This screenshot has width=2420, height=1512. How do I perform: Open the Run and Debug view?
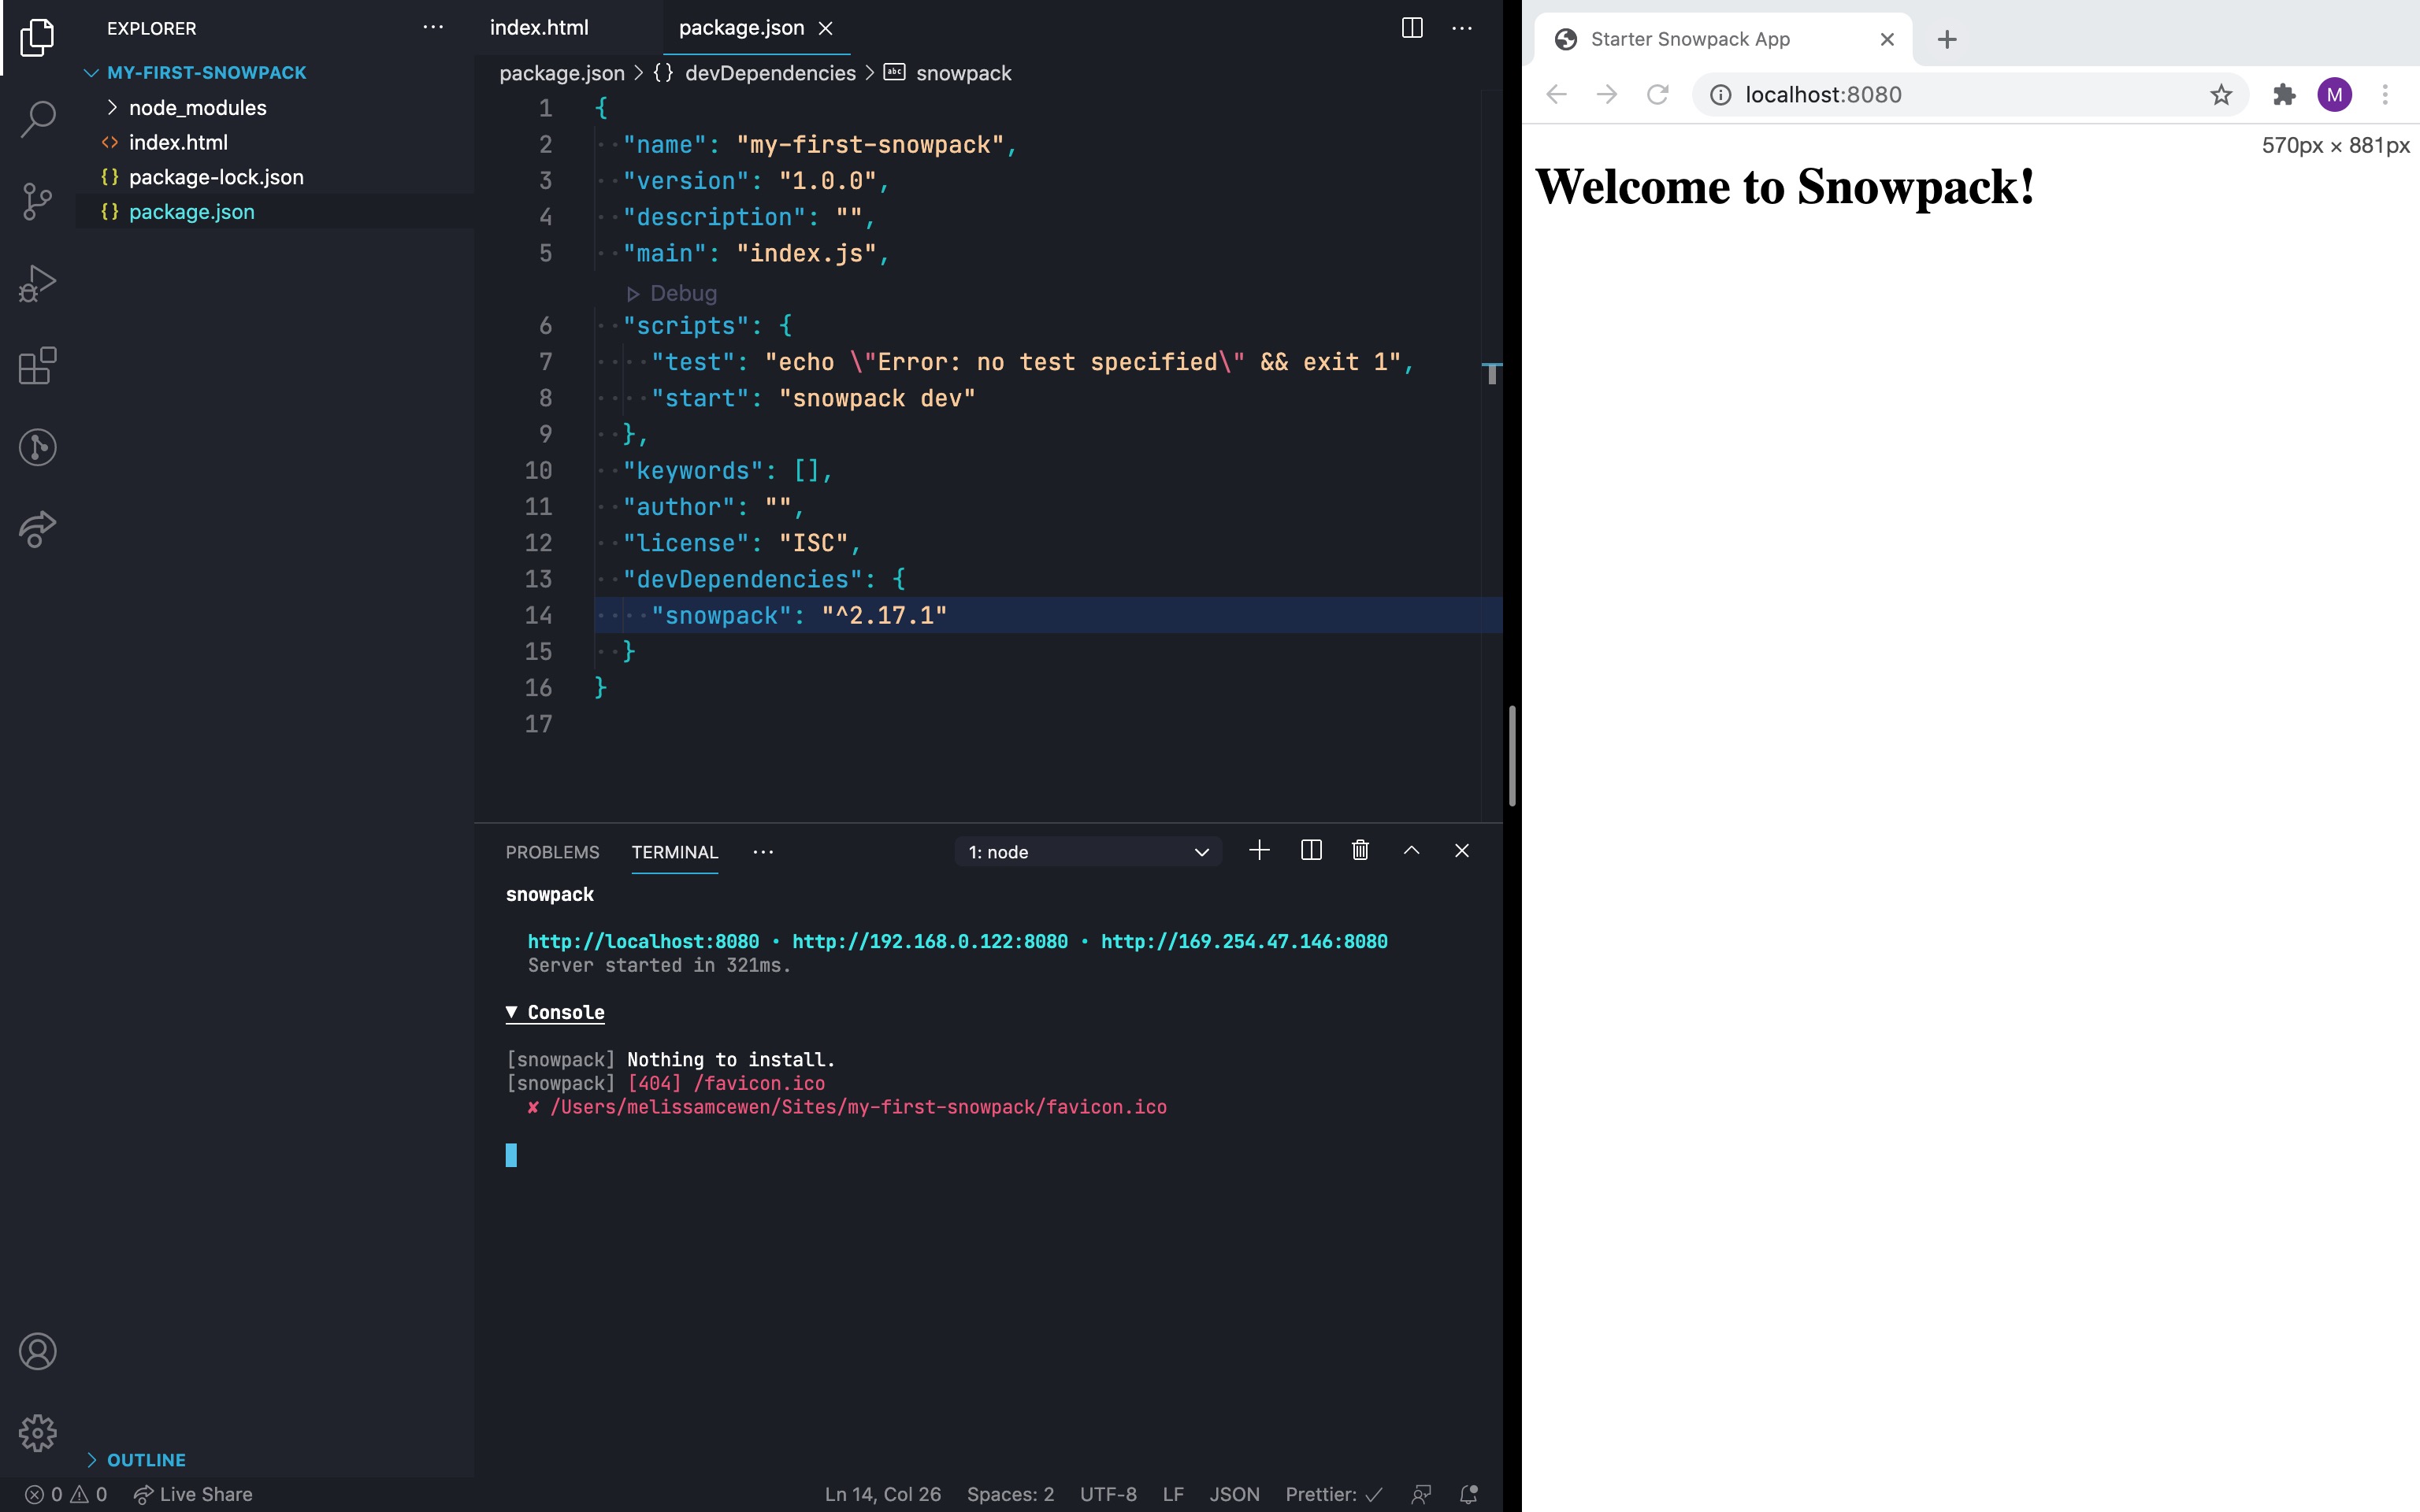(37, 283)
